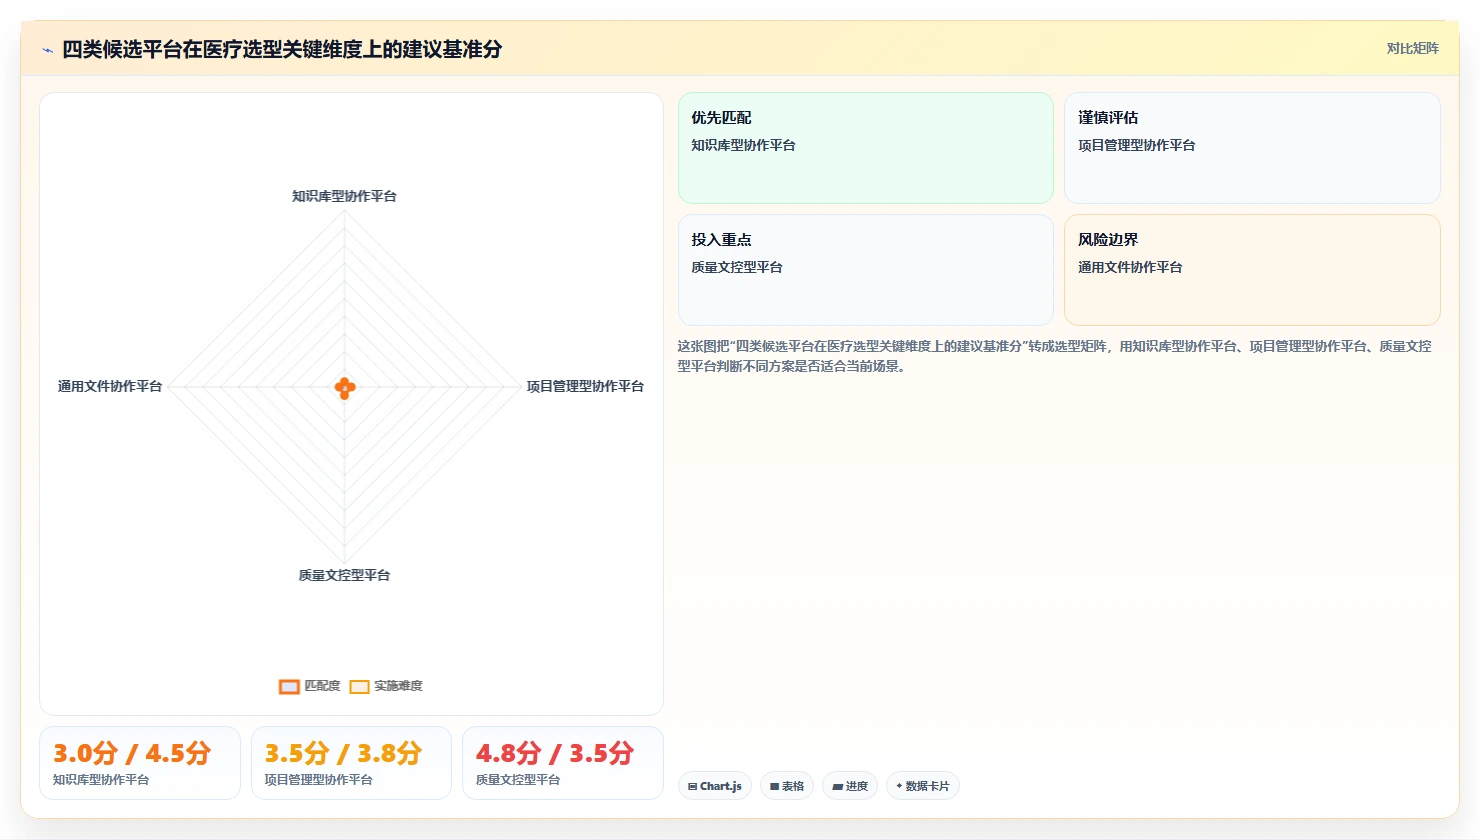The width and height of the screenshot is (1480, 840).
Task: Toggle the 匹配度 legend entry
Action: 310,686
